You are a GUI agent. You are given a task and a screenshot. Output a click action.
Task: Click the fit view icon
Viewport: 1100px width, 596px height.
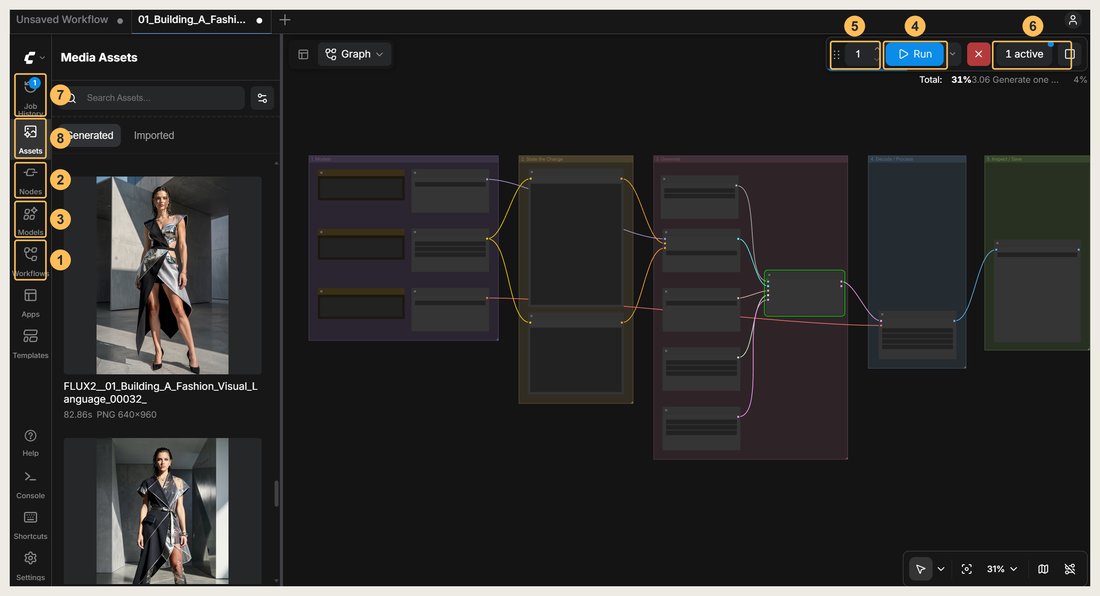tap(967, 569)
